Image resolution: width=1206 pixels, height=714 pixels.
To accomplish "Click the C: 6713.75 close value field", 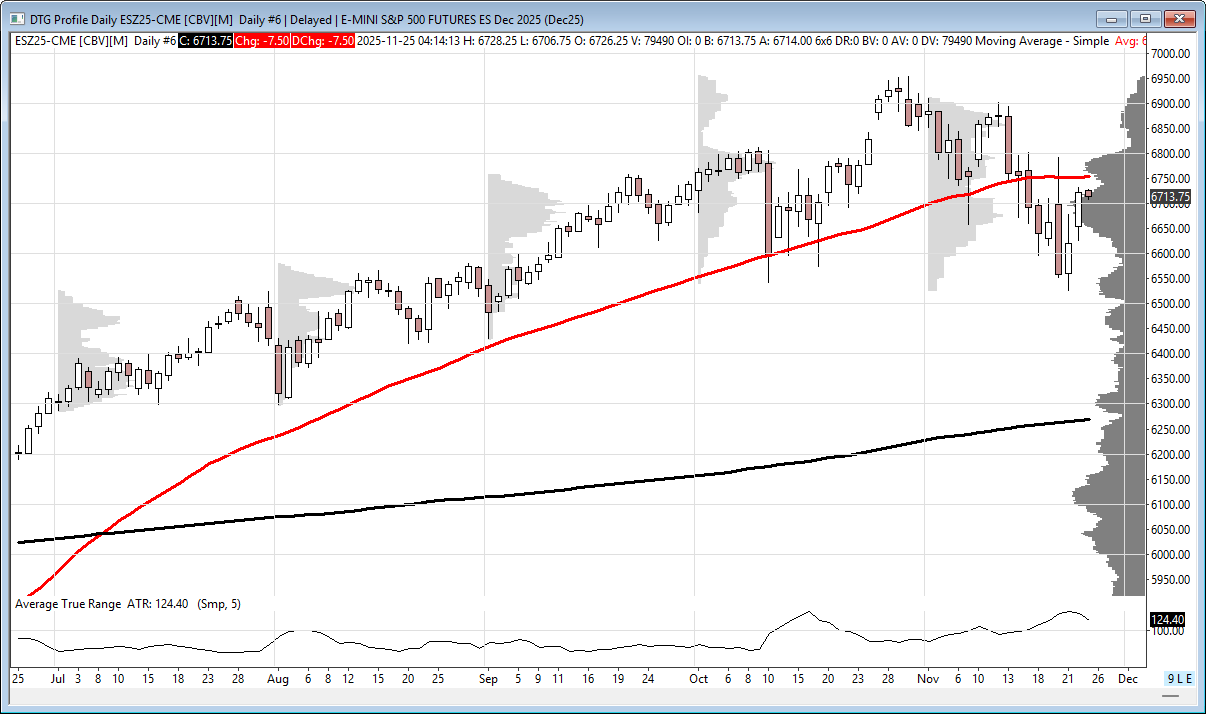I will point(206,41).
